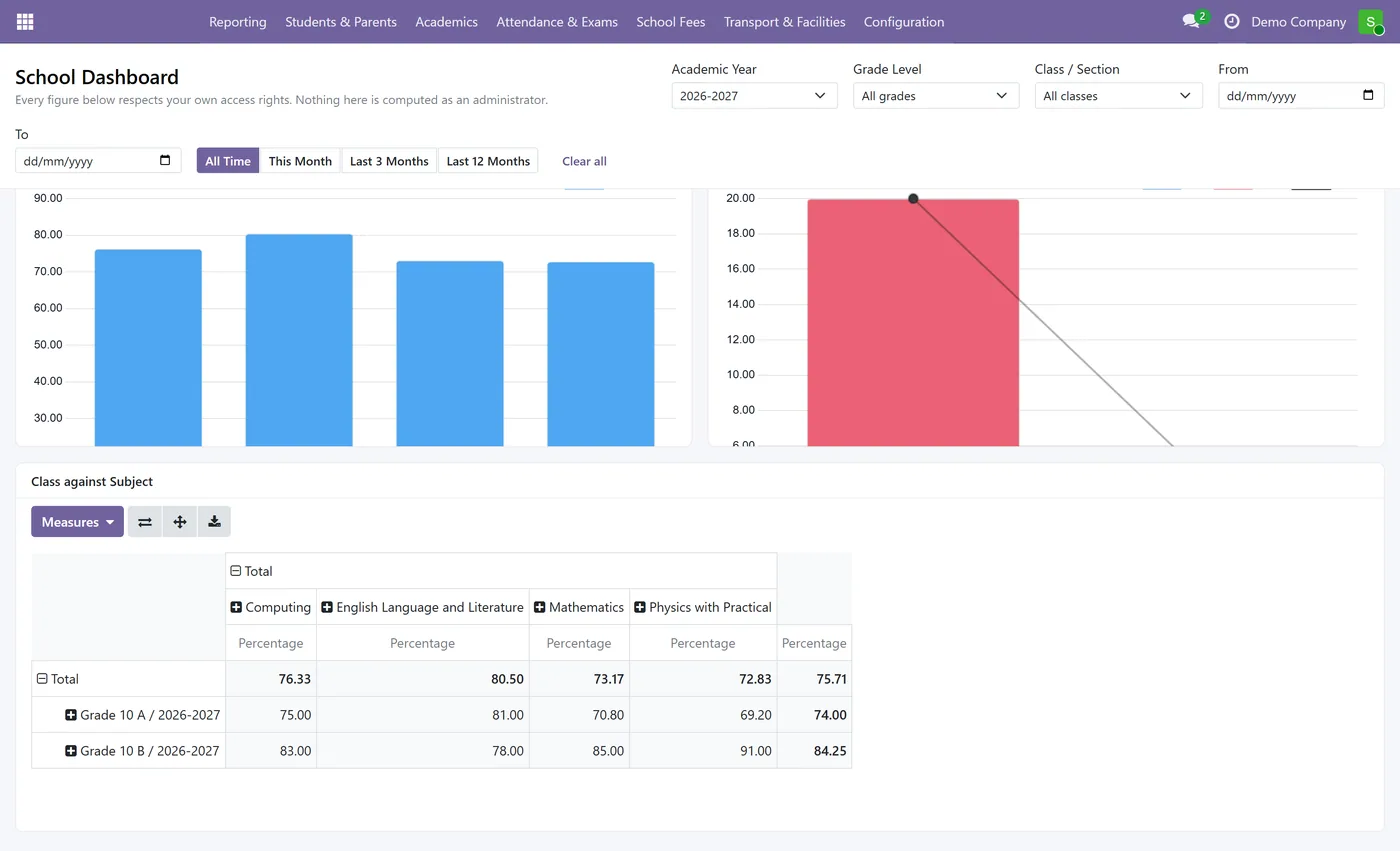Expand the Mathematics column header
The image size is (1400, 851).
[579, 607]
